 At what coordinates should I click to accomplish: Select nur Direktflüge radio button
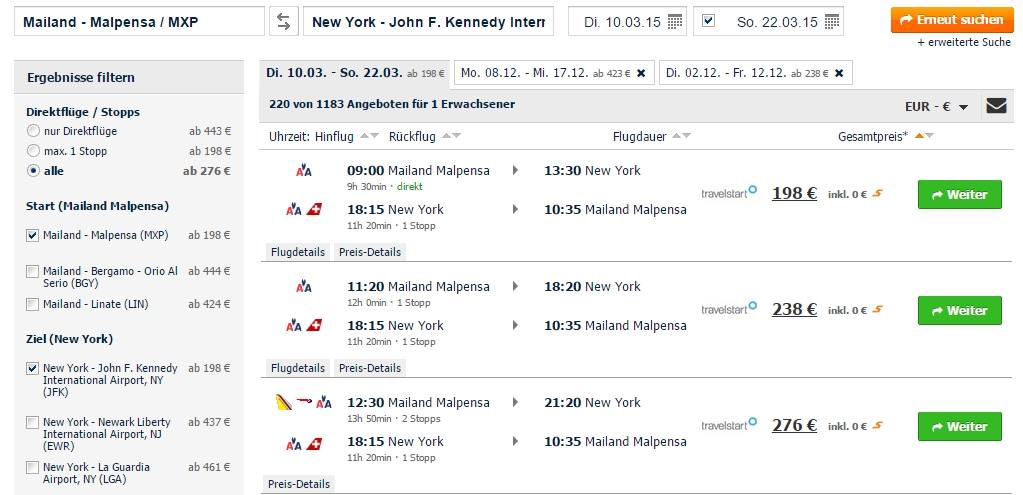point(33,130)
